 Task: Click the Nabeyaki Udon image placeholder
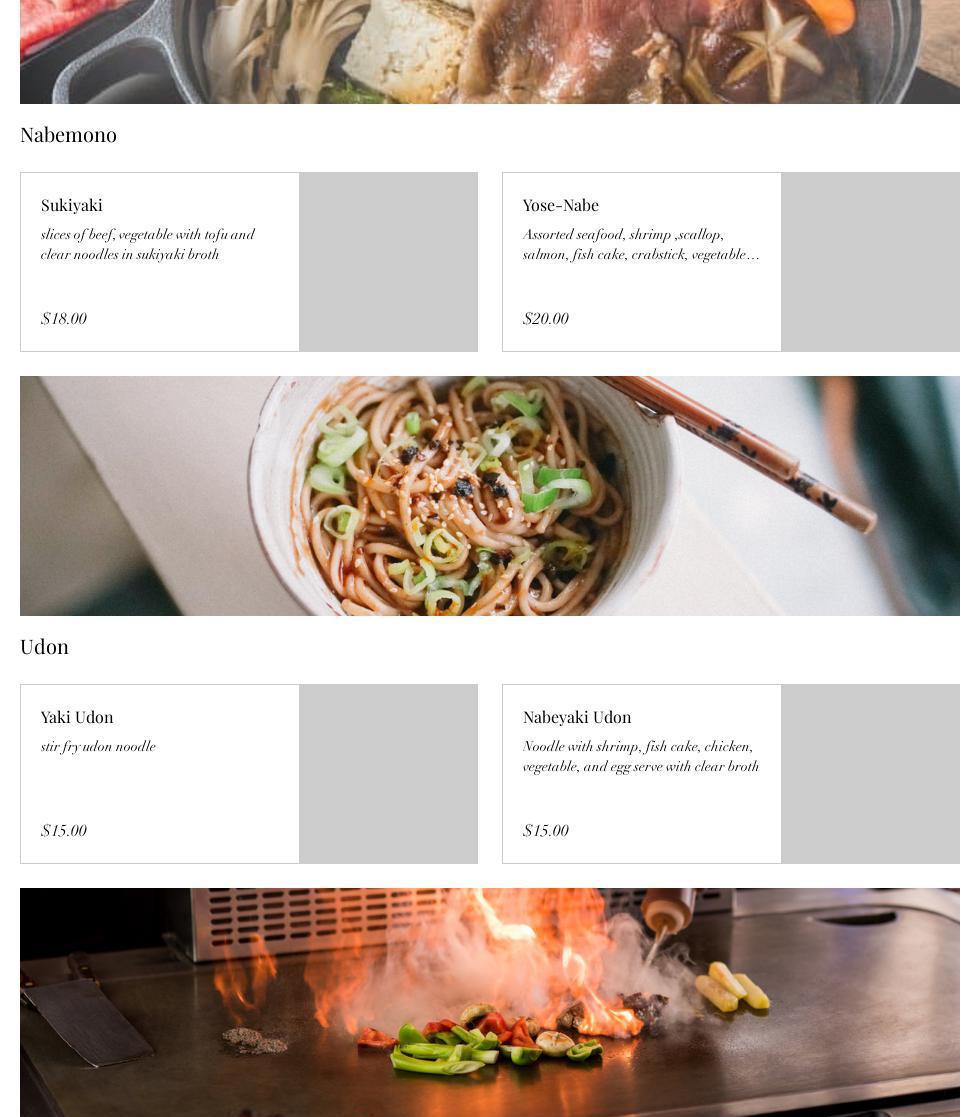click(870, 774)
